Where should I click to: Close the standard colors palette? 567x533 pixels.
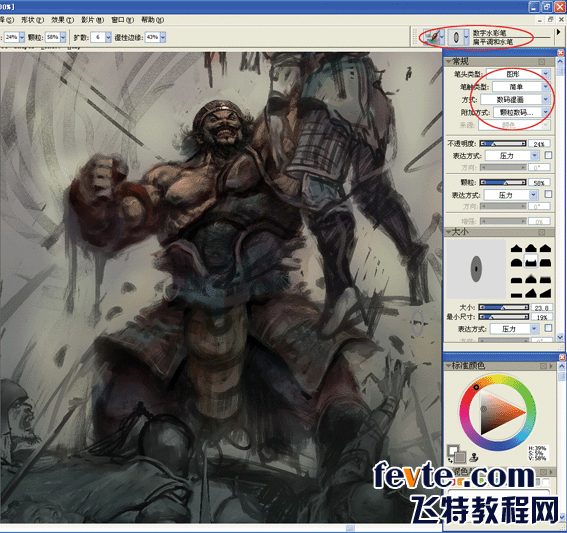coord(561,357)
